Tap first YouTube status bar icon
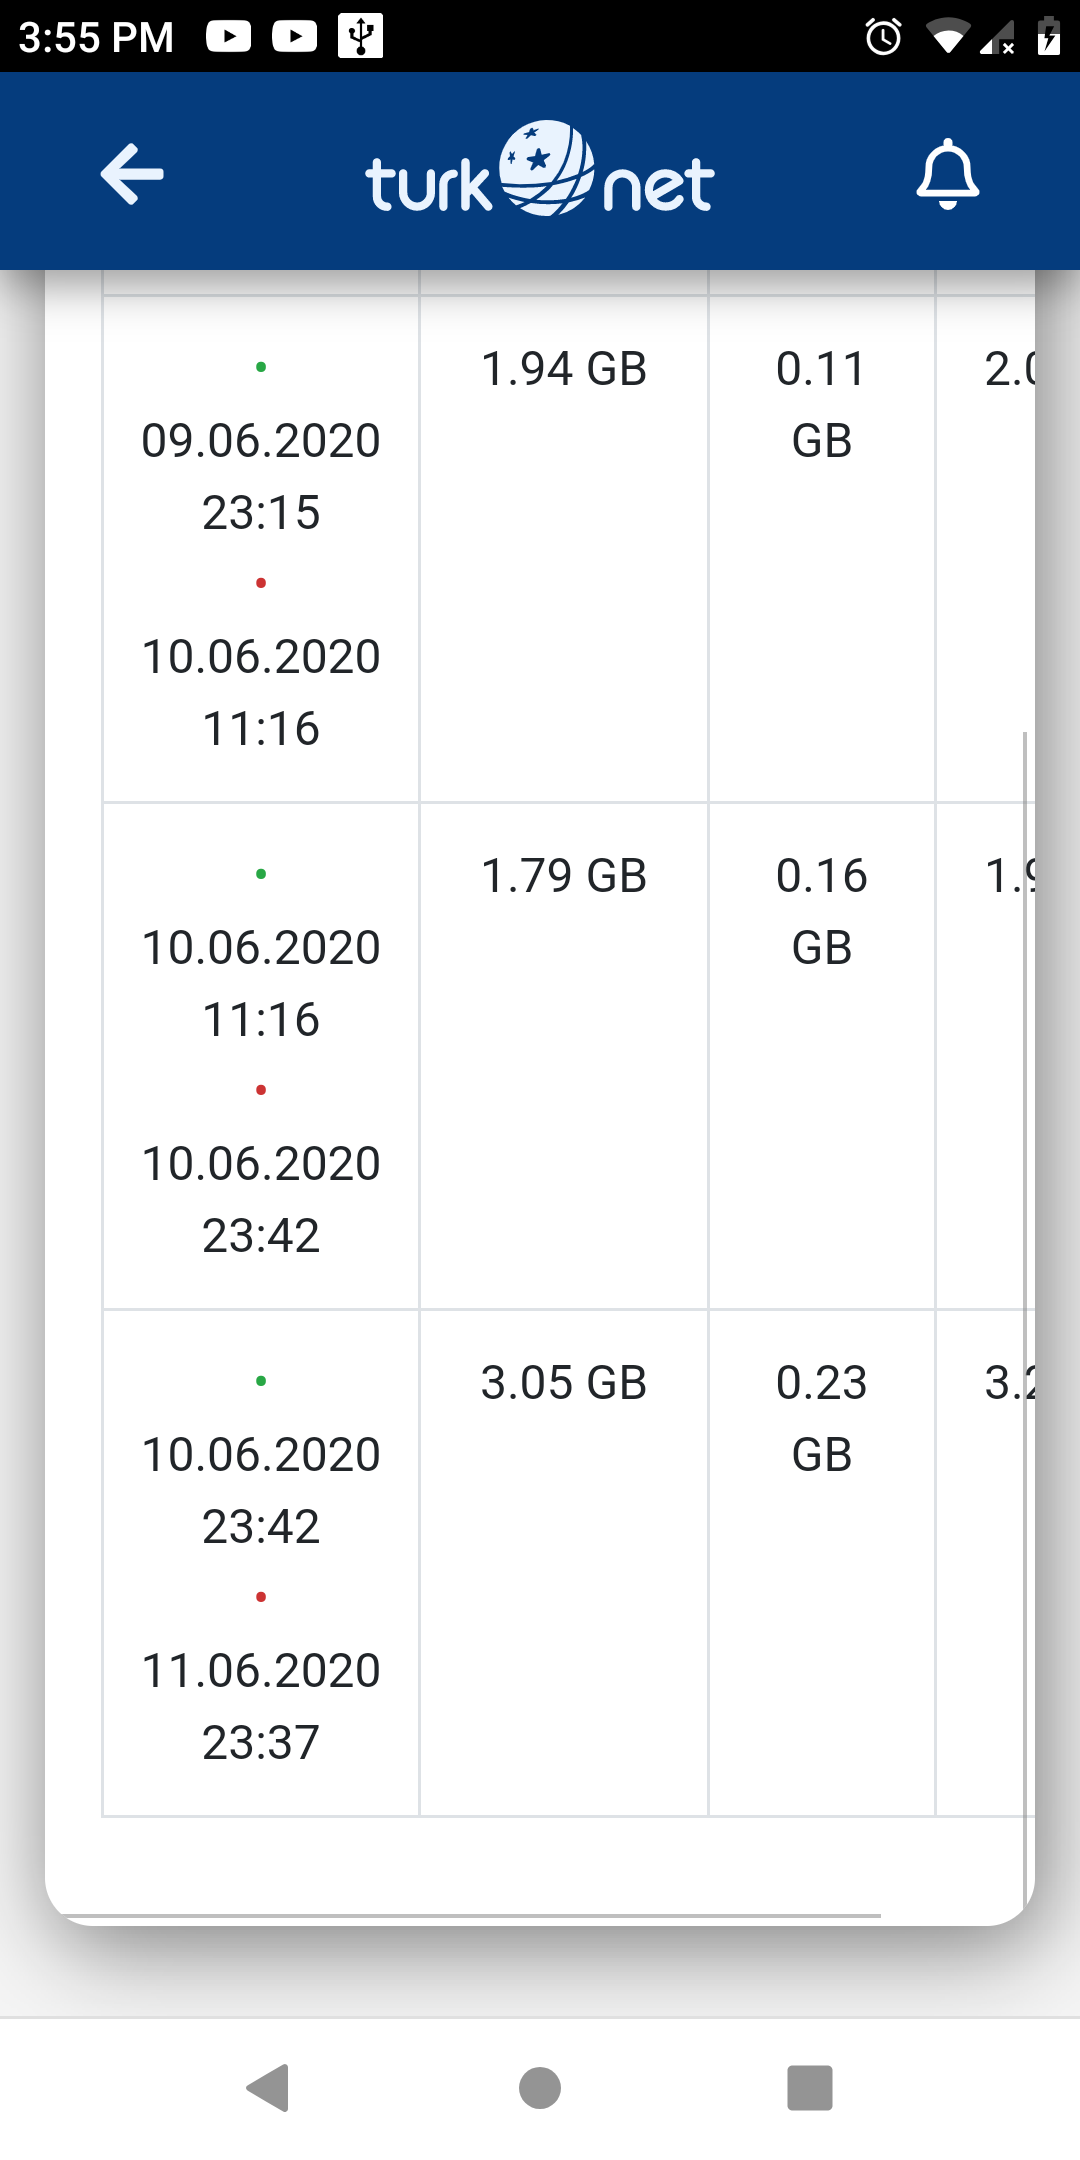The height and width of the screenshot is (2160, 1080). (x=229, y=37)
